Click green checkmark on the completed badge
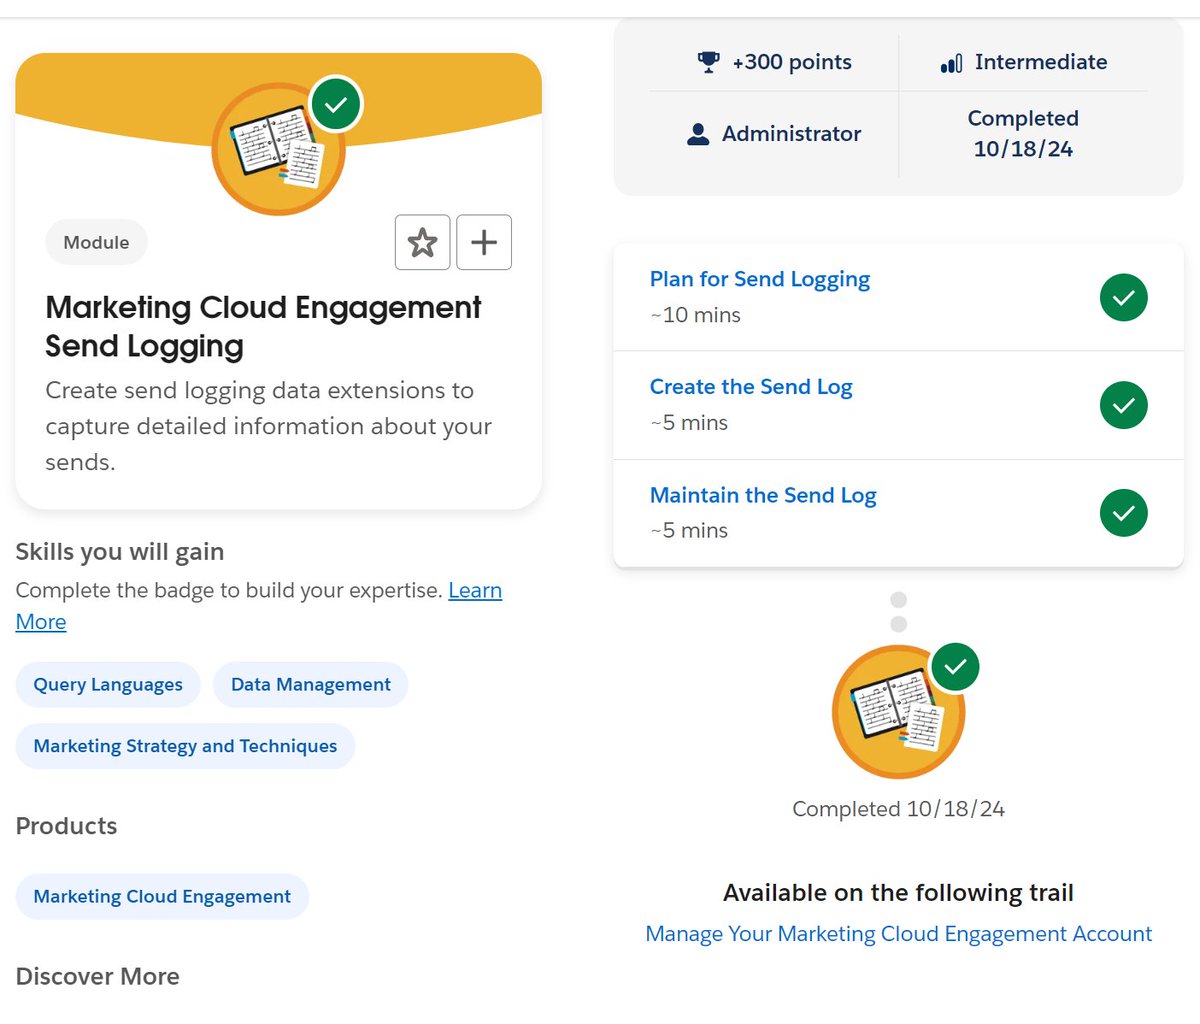The width and height of the screenshot is (1200, 1024). [955, 667]
